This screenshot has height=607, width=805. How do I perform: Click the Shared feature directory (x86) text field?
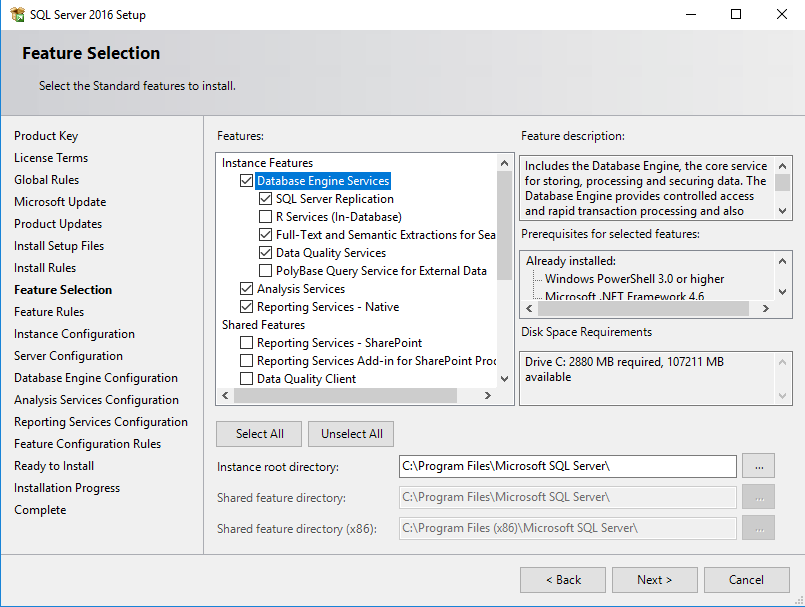(568, 528)
